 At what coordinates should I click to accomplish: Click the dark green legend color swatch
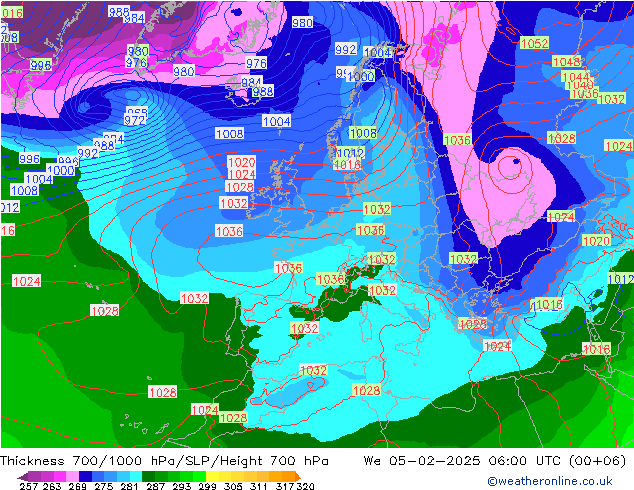(149, 476)
